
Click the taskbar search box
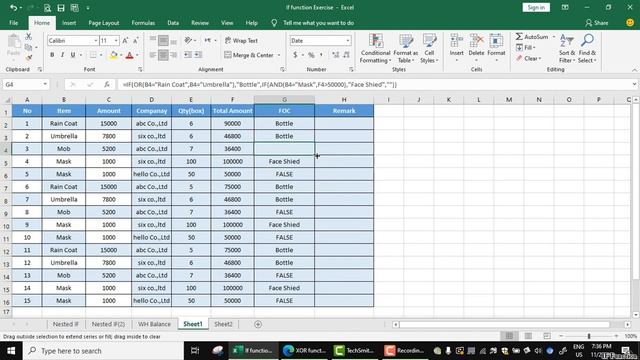pyautogui.click(x=103, y=351)
